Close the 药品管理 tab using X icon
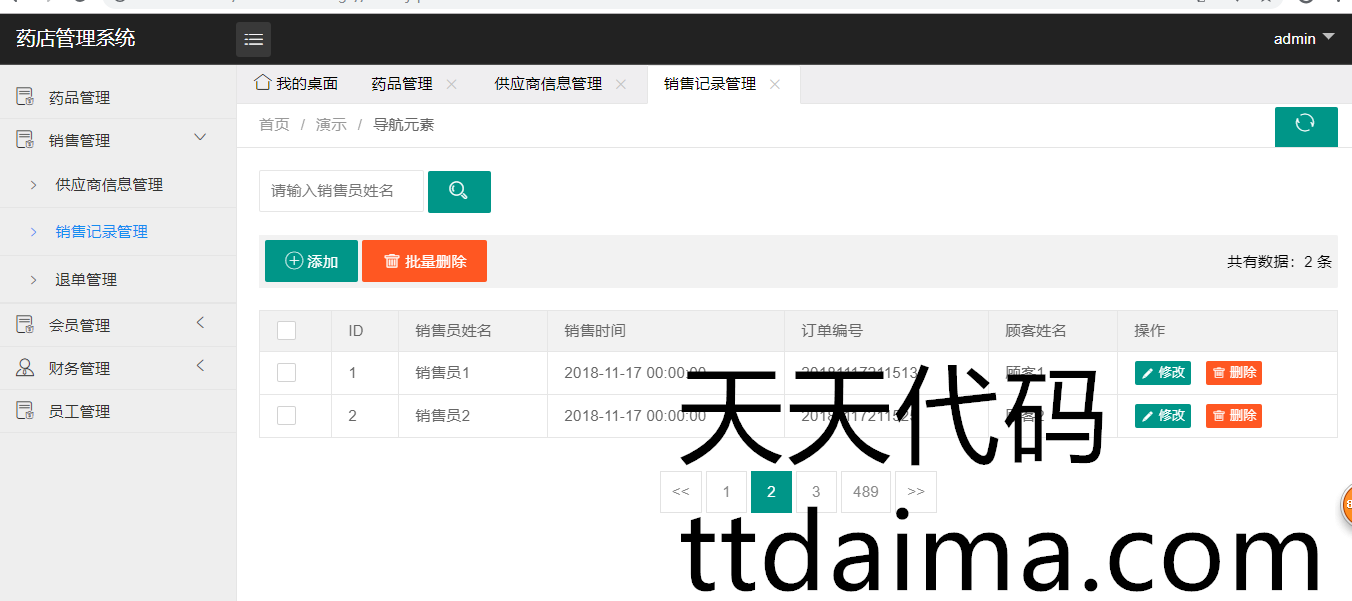 tap(451, 84)
